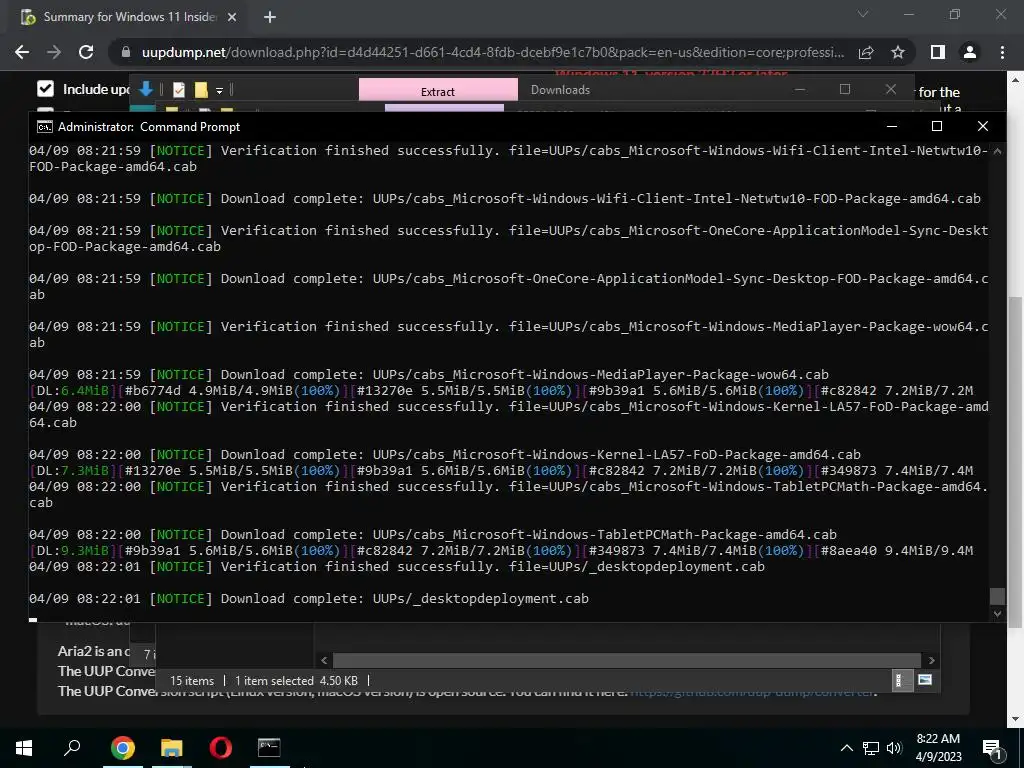This screenshot has width=1024, height=768.
Task: Open the clock showing 8:22 AM
Action: 938,748
